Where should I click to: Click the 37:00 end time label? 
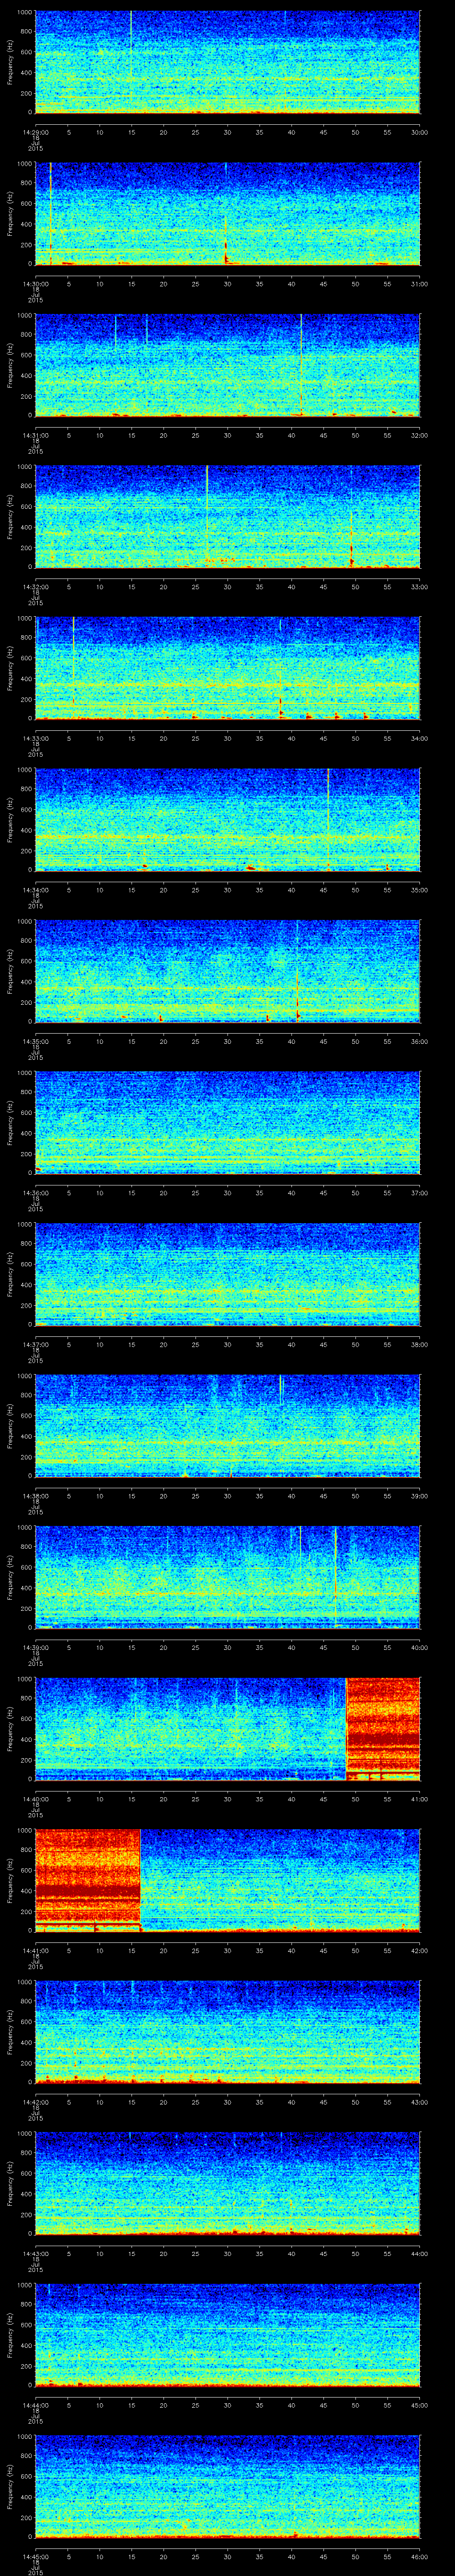419,1193
